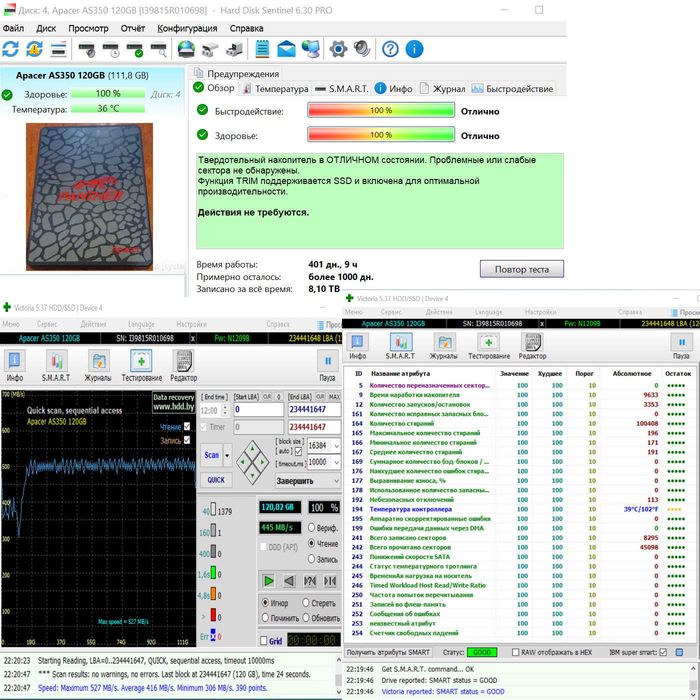Screen dimensions: 700x700
Task: Click the network computer globe icon in Sentinel toolbar
Action: point(311,49)
